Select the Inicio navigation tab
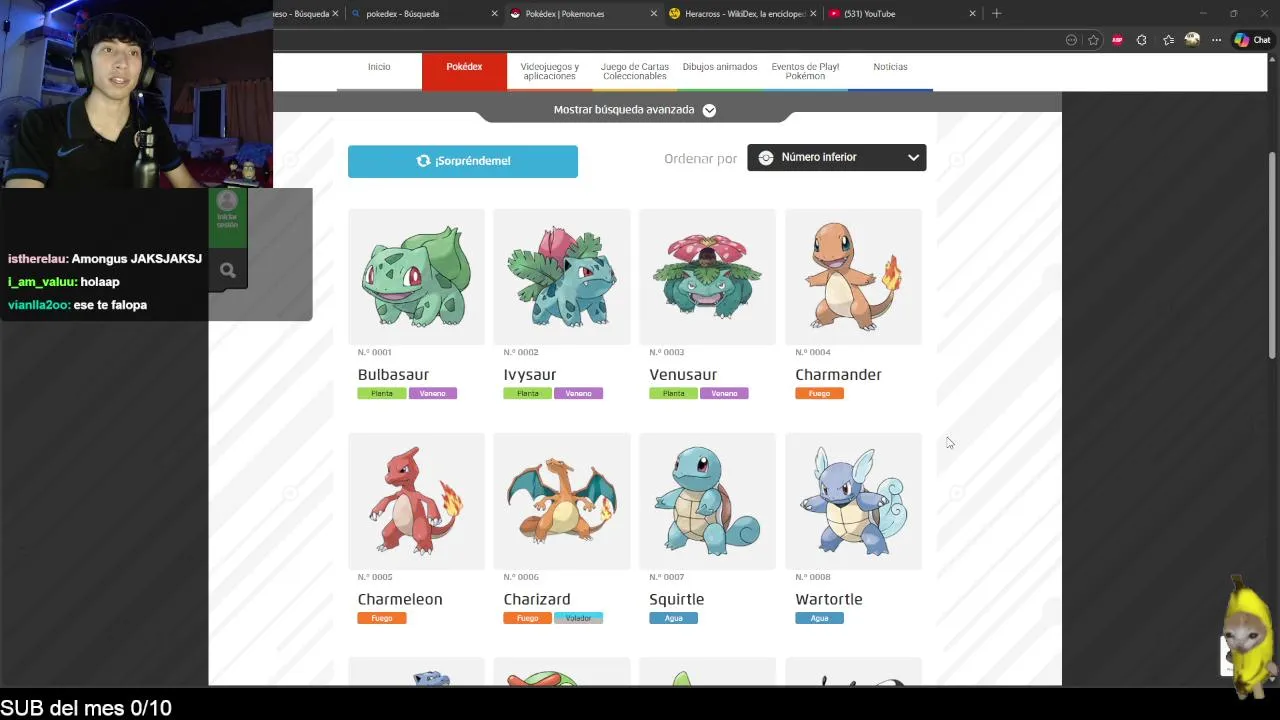Image resolution: width=1280 pixels, height=720 pixels. tap(379, 67)
